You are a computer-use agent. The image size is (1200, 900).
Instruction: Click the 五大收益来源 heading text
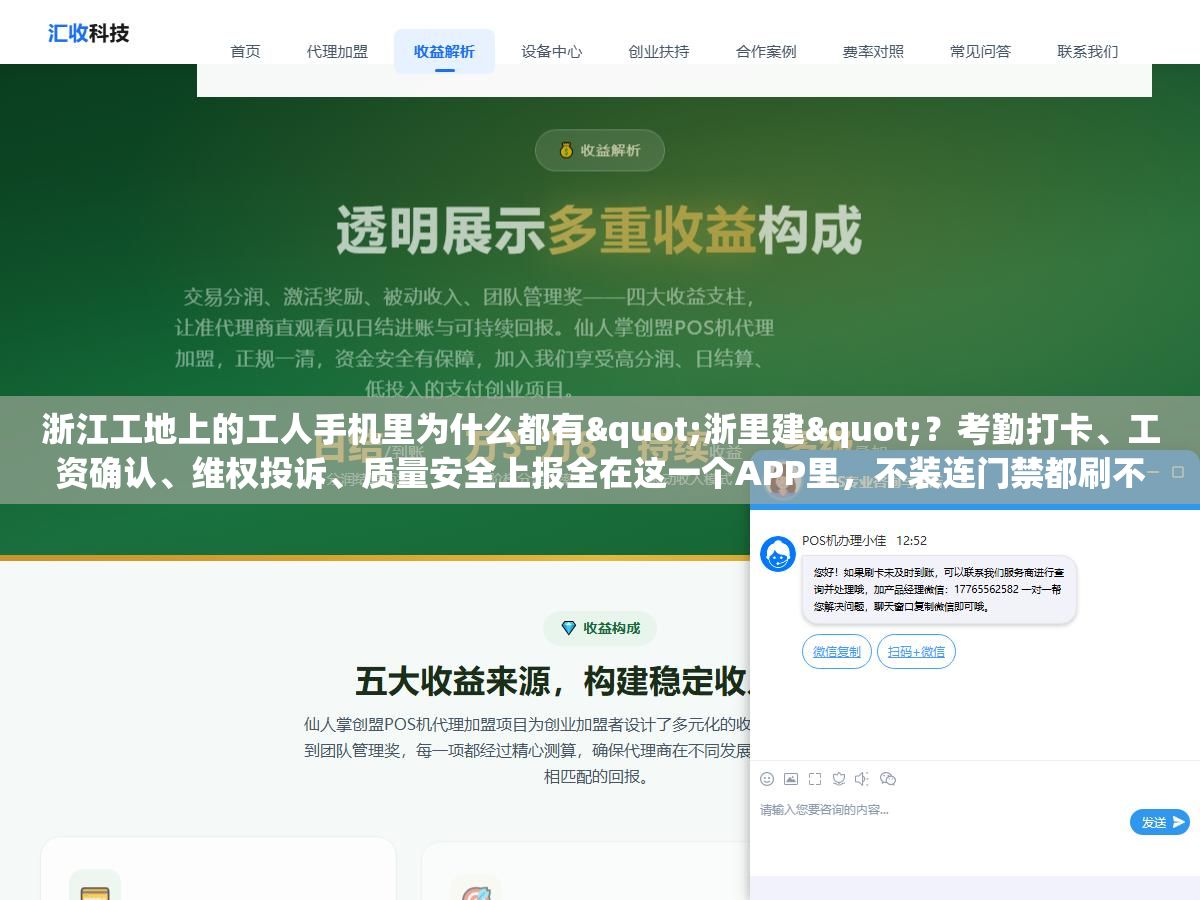click(553, 682)
